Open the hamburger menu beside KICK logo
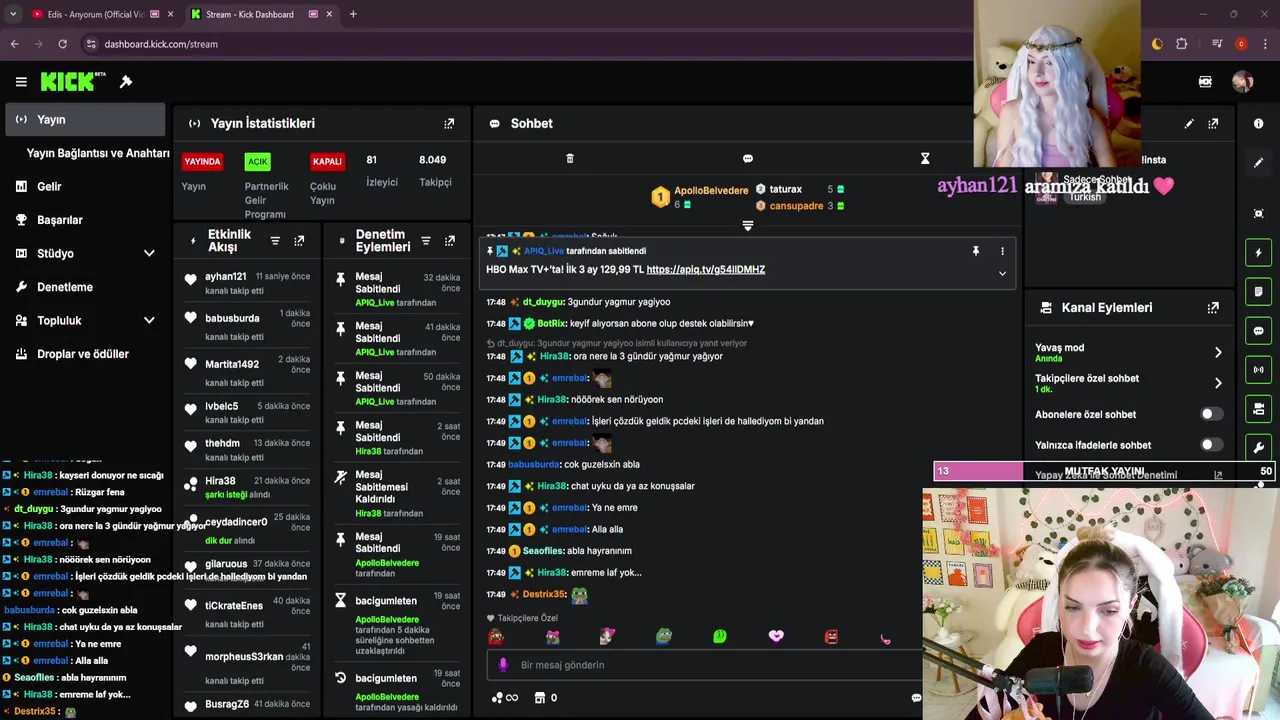1280x720 pixels. tap(21, 82)
